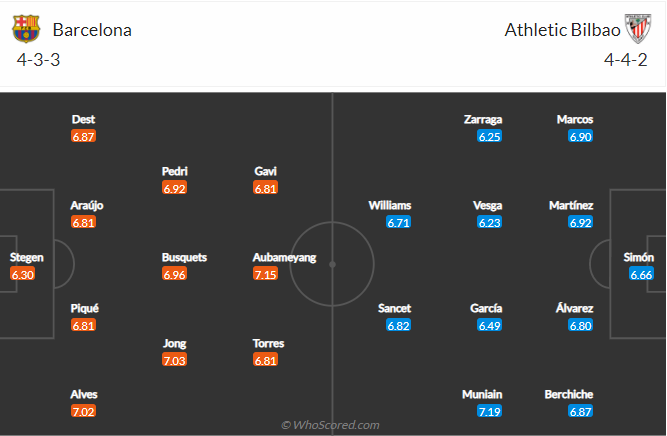The height and width of the screenshot is (436, 667).
Task: Select Stegen's 6.30 goalkeeper rating
Action: (x=22, y=274)
